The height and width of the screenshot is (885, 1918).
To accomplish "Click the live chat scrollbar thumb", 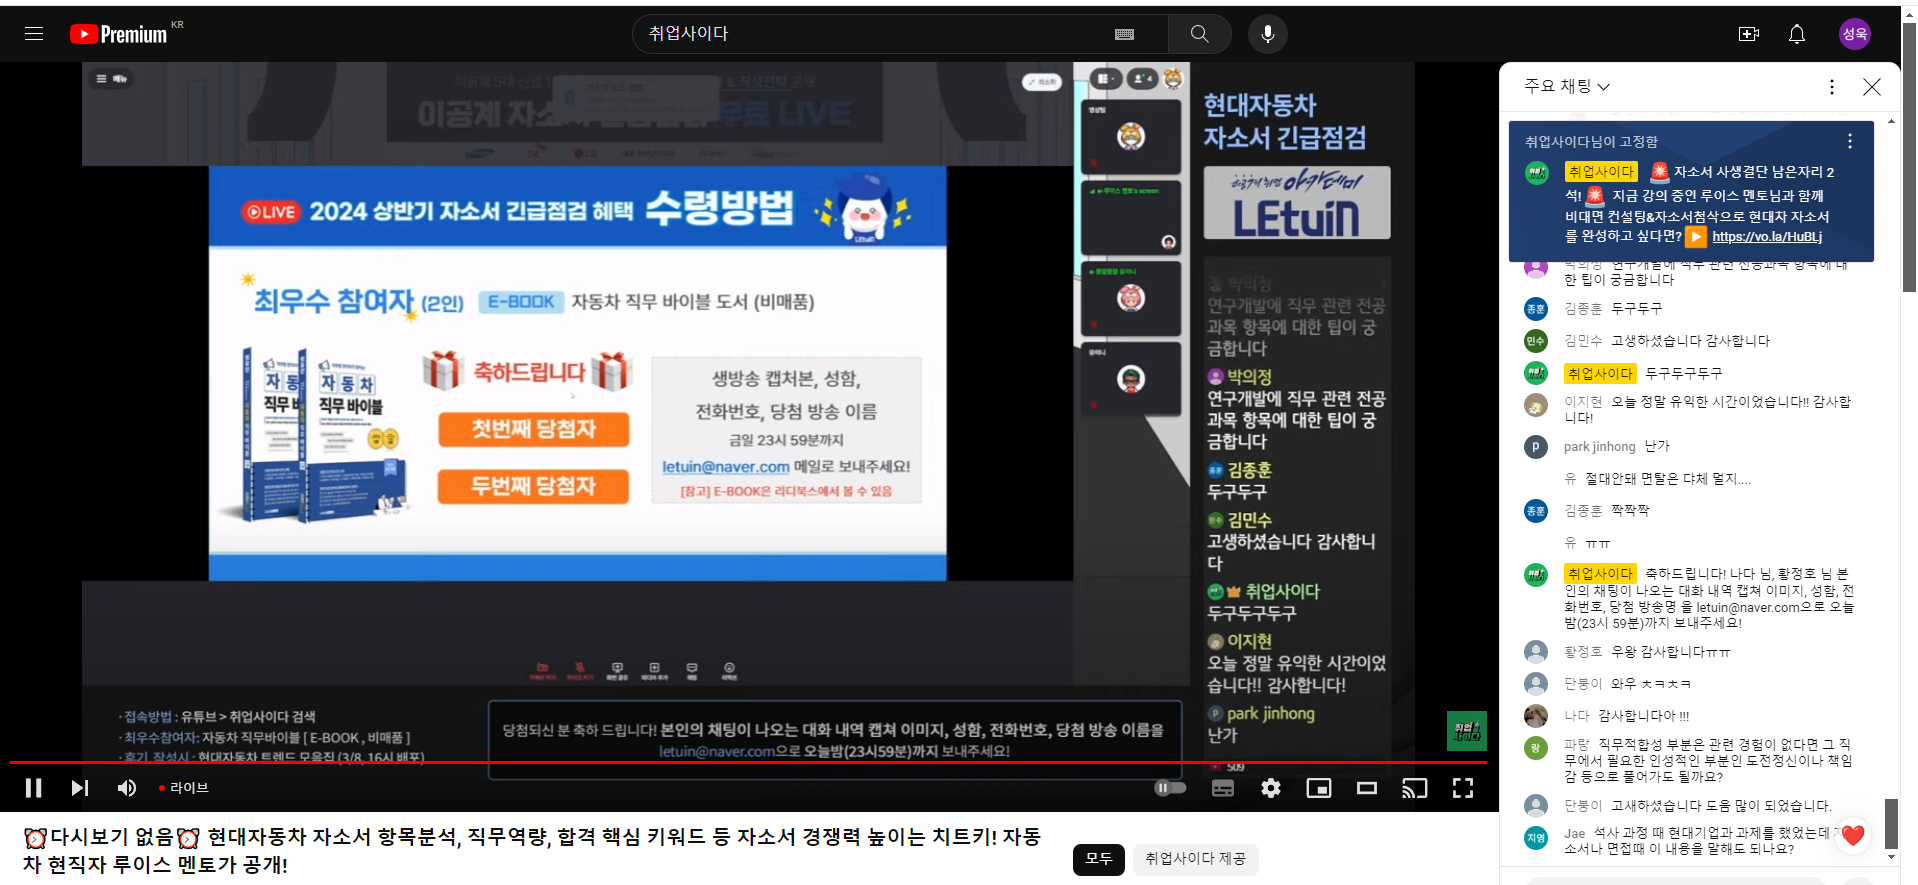I will coord(1891,823).
